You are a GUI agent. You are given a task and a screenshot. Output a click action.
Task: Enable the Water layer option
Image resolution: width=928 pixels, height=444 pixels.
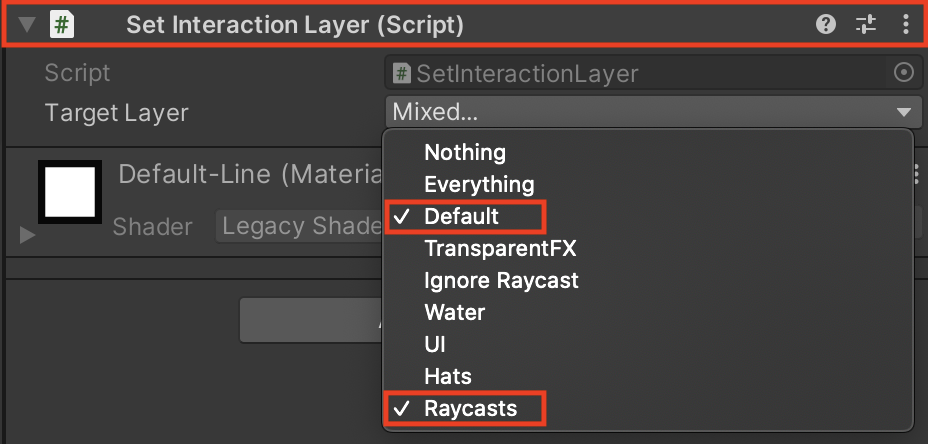[454, 312]
